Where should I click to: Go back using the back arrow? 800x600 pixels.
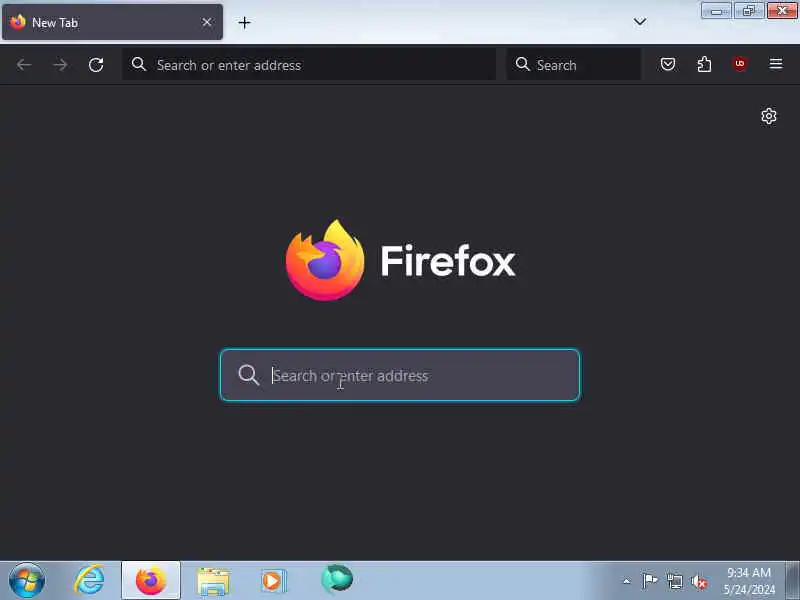tap(24, 65)
